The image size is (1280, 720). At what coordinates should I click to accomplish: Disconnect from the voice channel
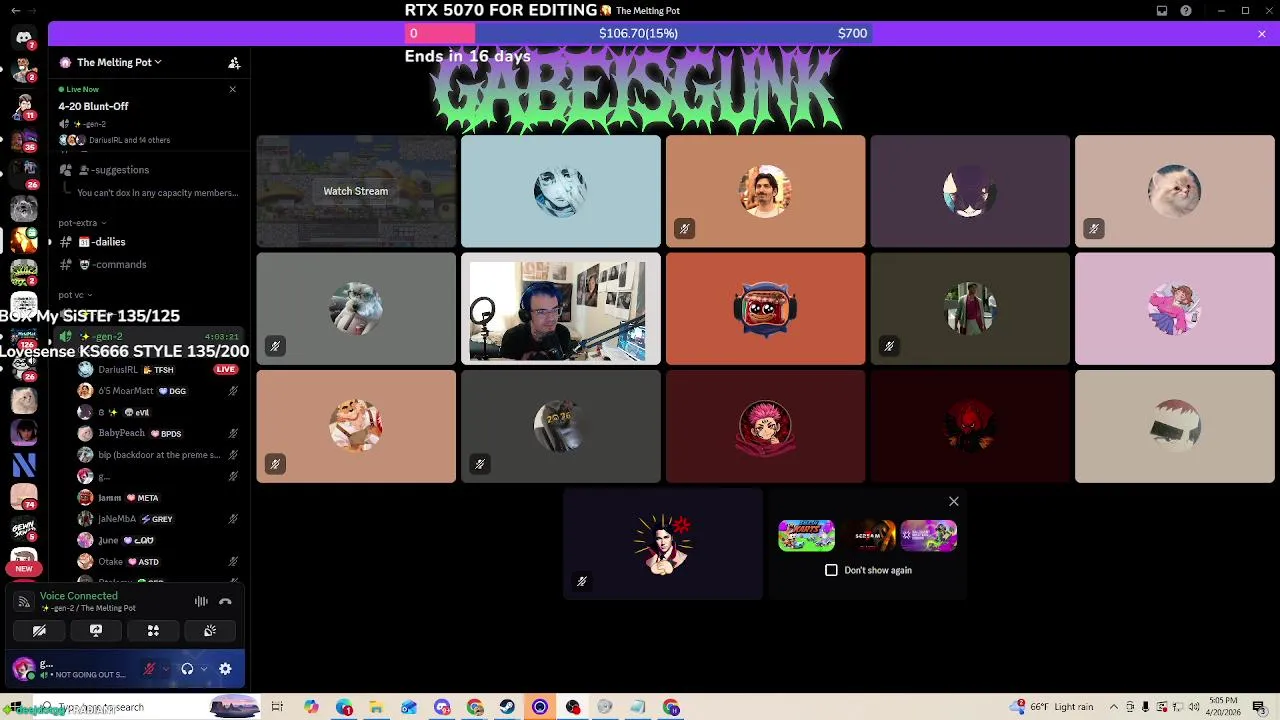click(x=225, y=601)
